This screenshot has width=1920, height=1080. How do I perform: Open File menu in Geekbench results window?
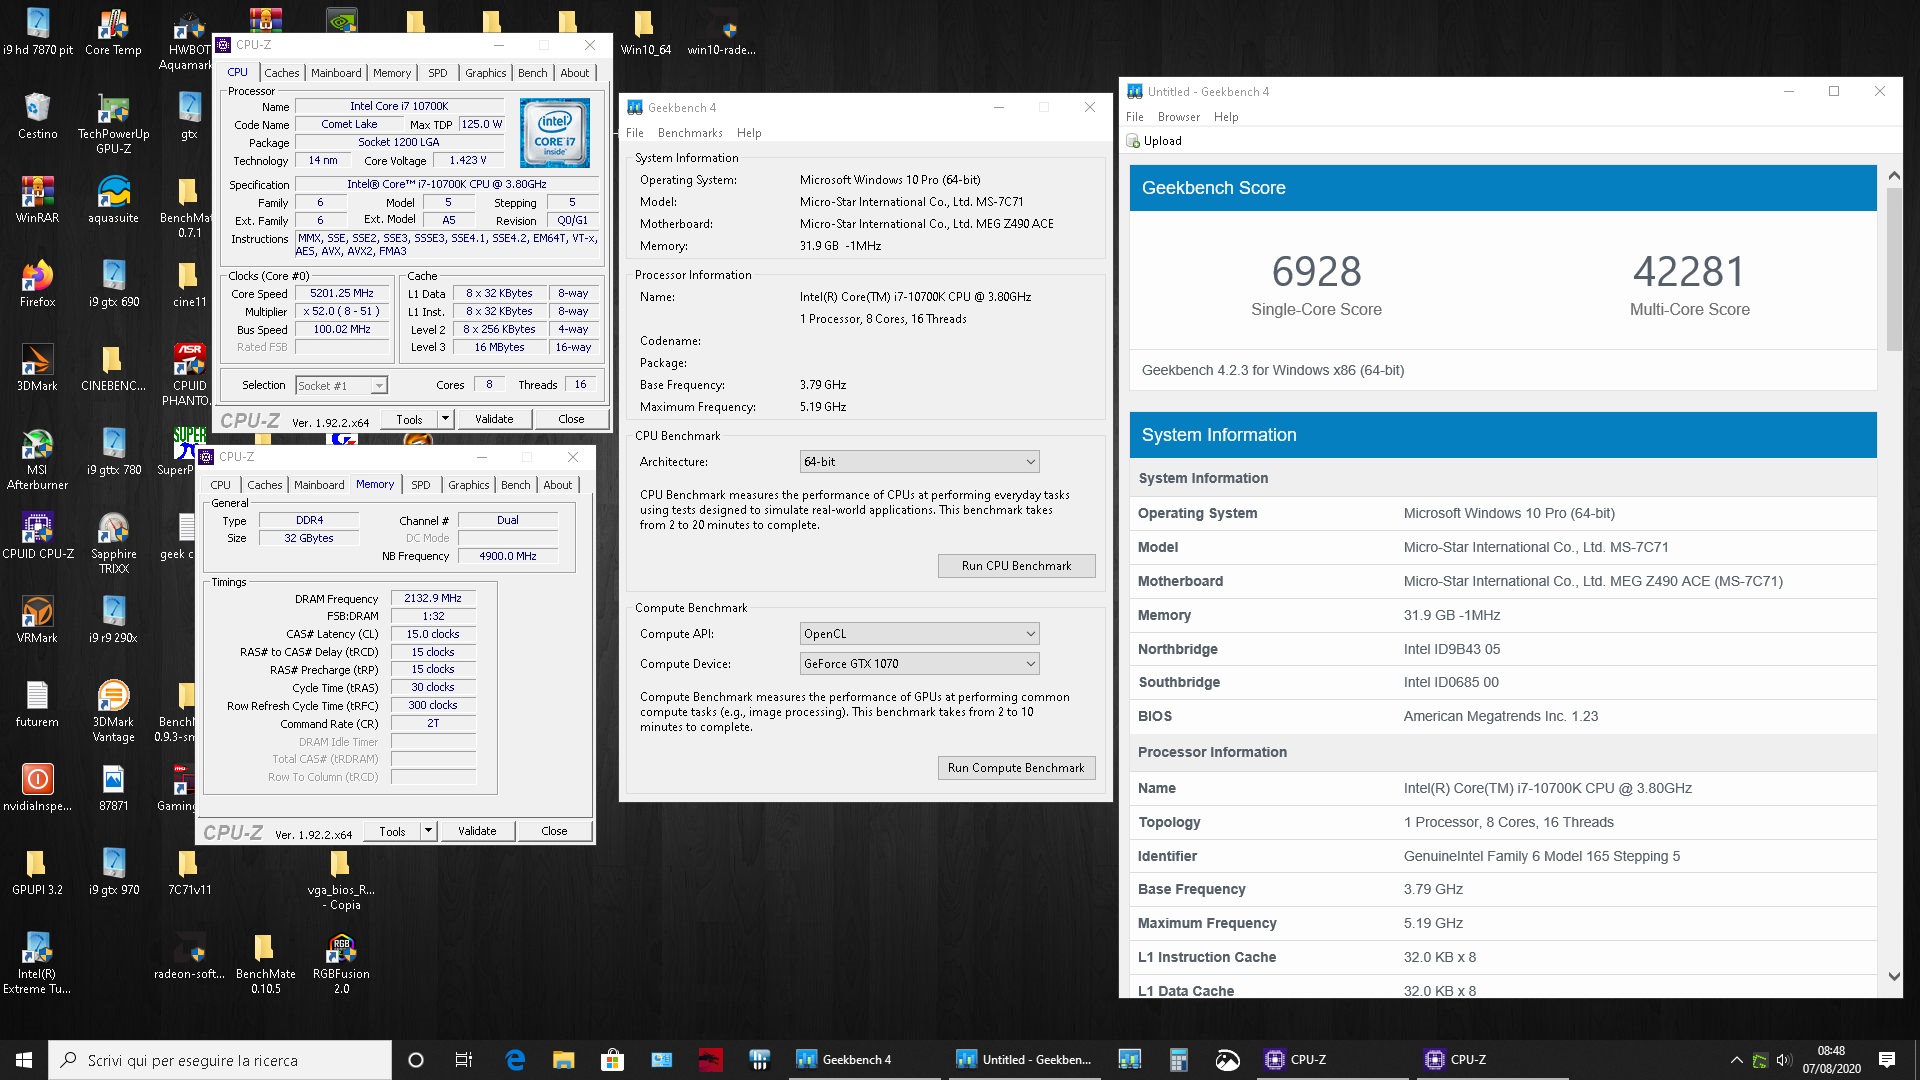[x=1134, y=117]
